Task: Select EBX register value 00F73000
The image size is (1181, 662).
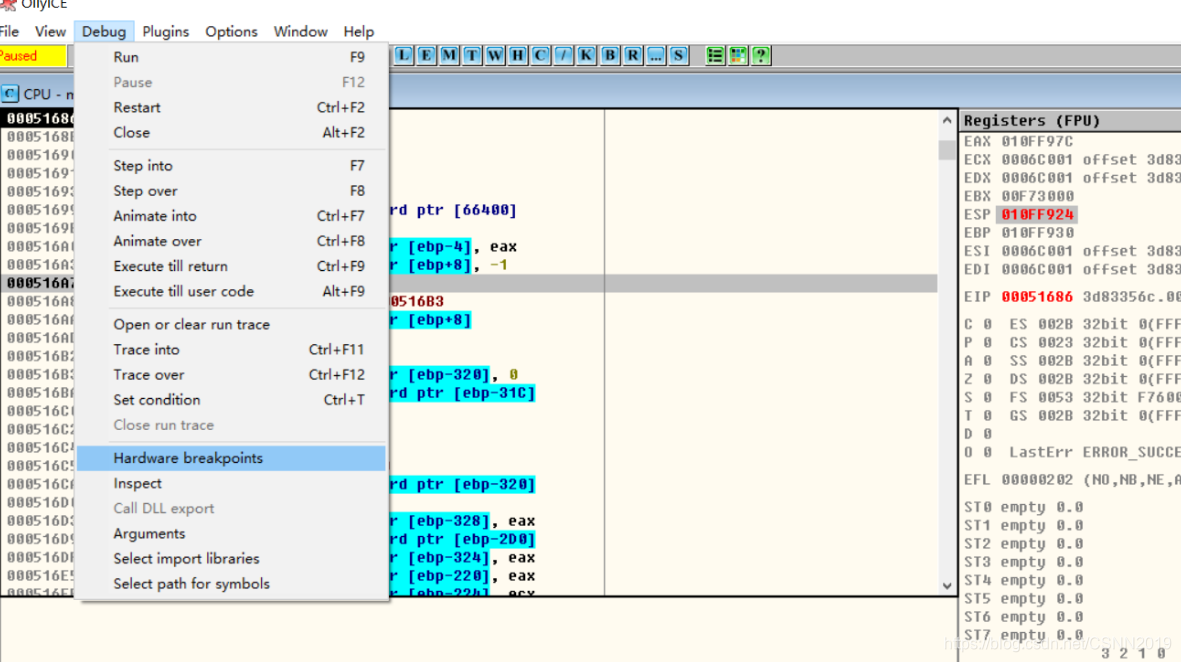Action: click(x=1037, y=197)
